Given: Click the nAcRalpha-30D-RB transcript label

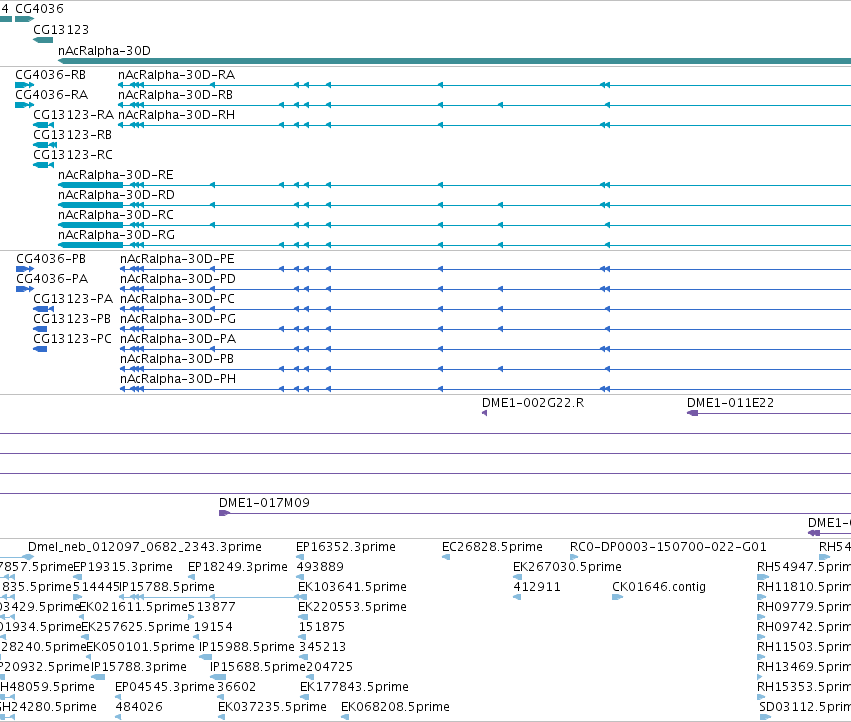Looking at the screenshot, I should point(175,95).
